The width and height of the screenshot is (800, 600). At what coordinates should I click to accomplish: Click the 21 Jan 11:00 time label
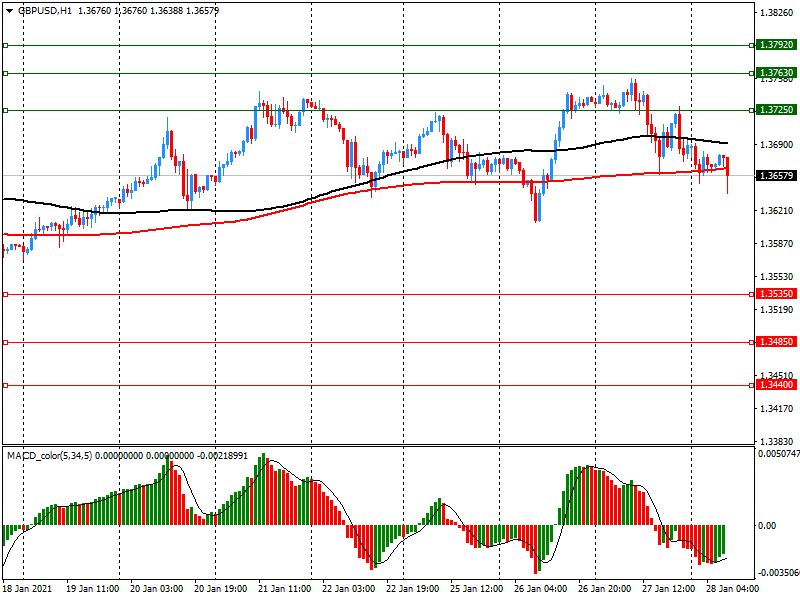click(285, 588)
